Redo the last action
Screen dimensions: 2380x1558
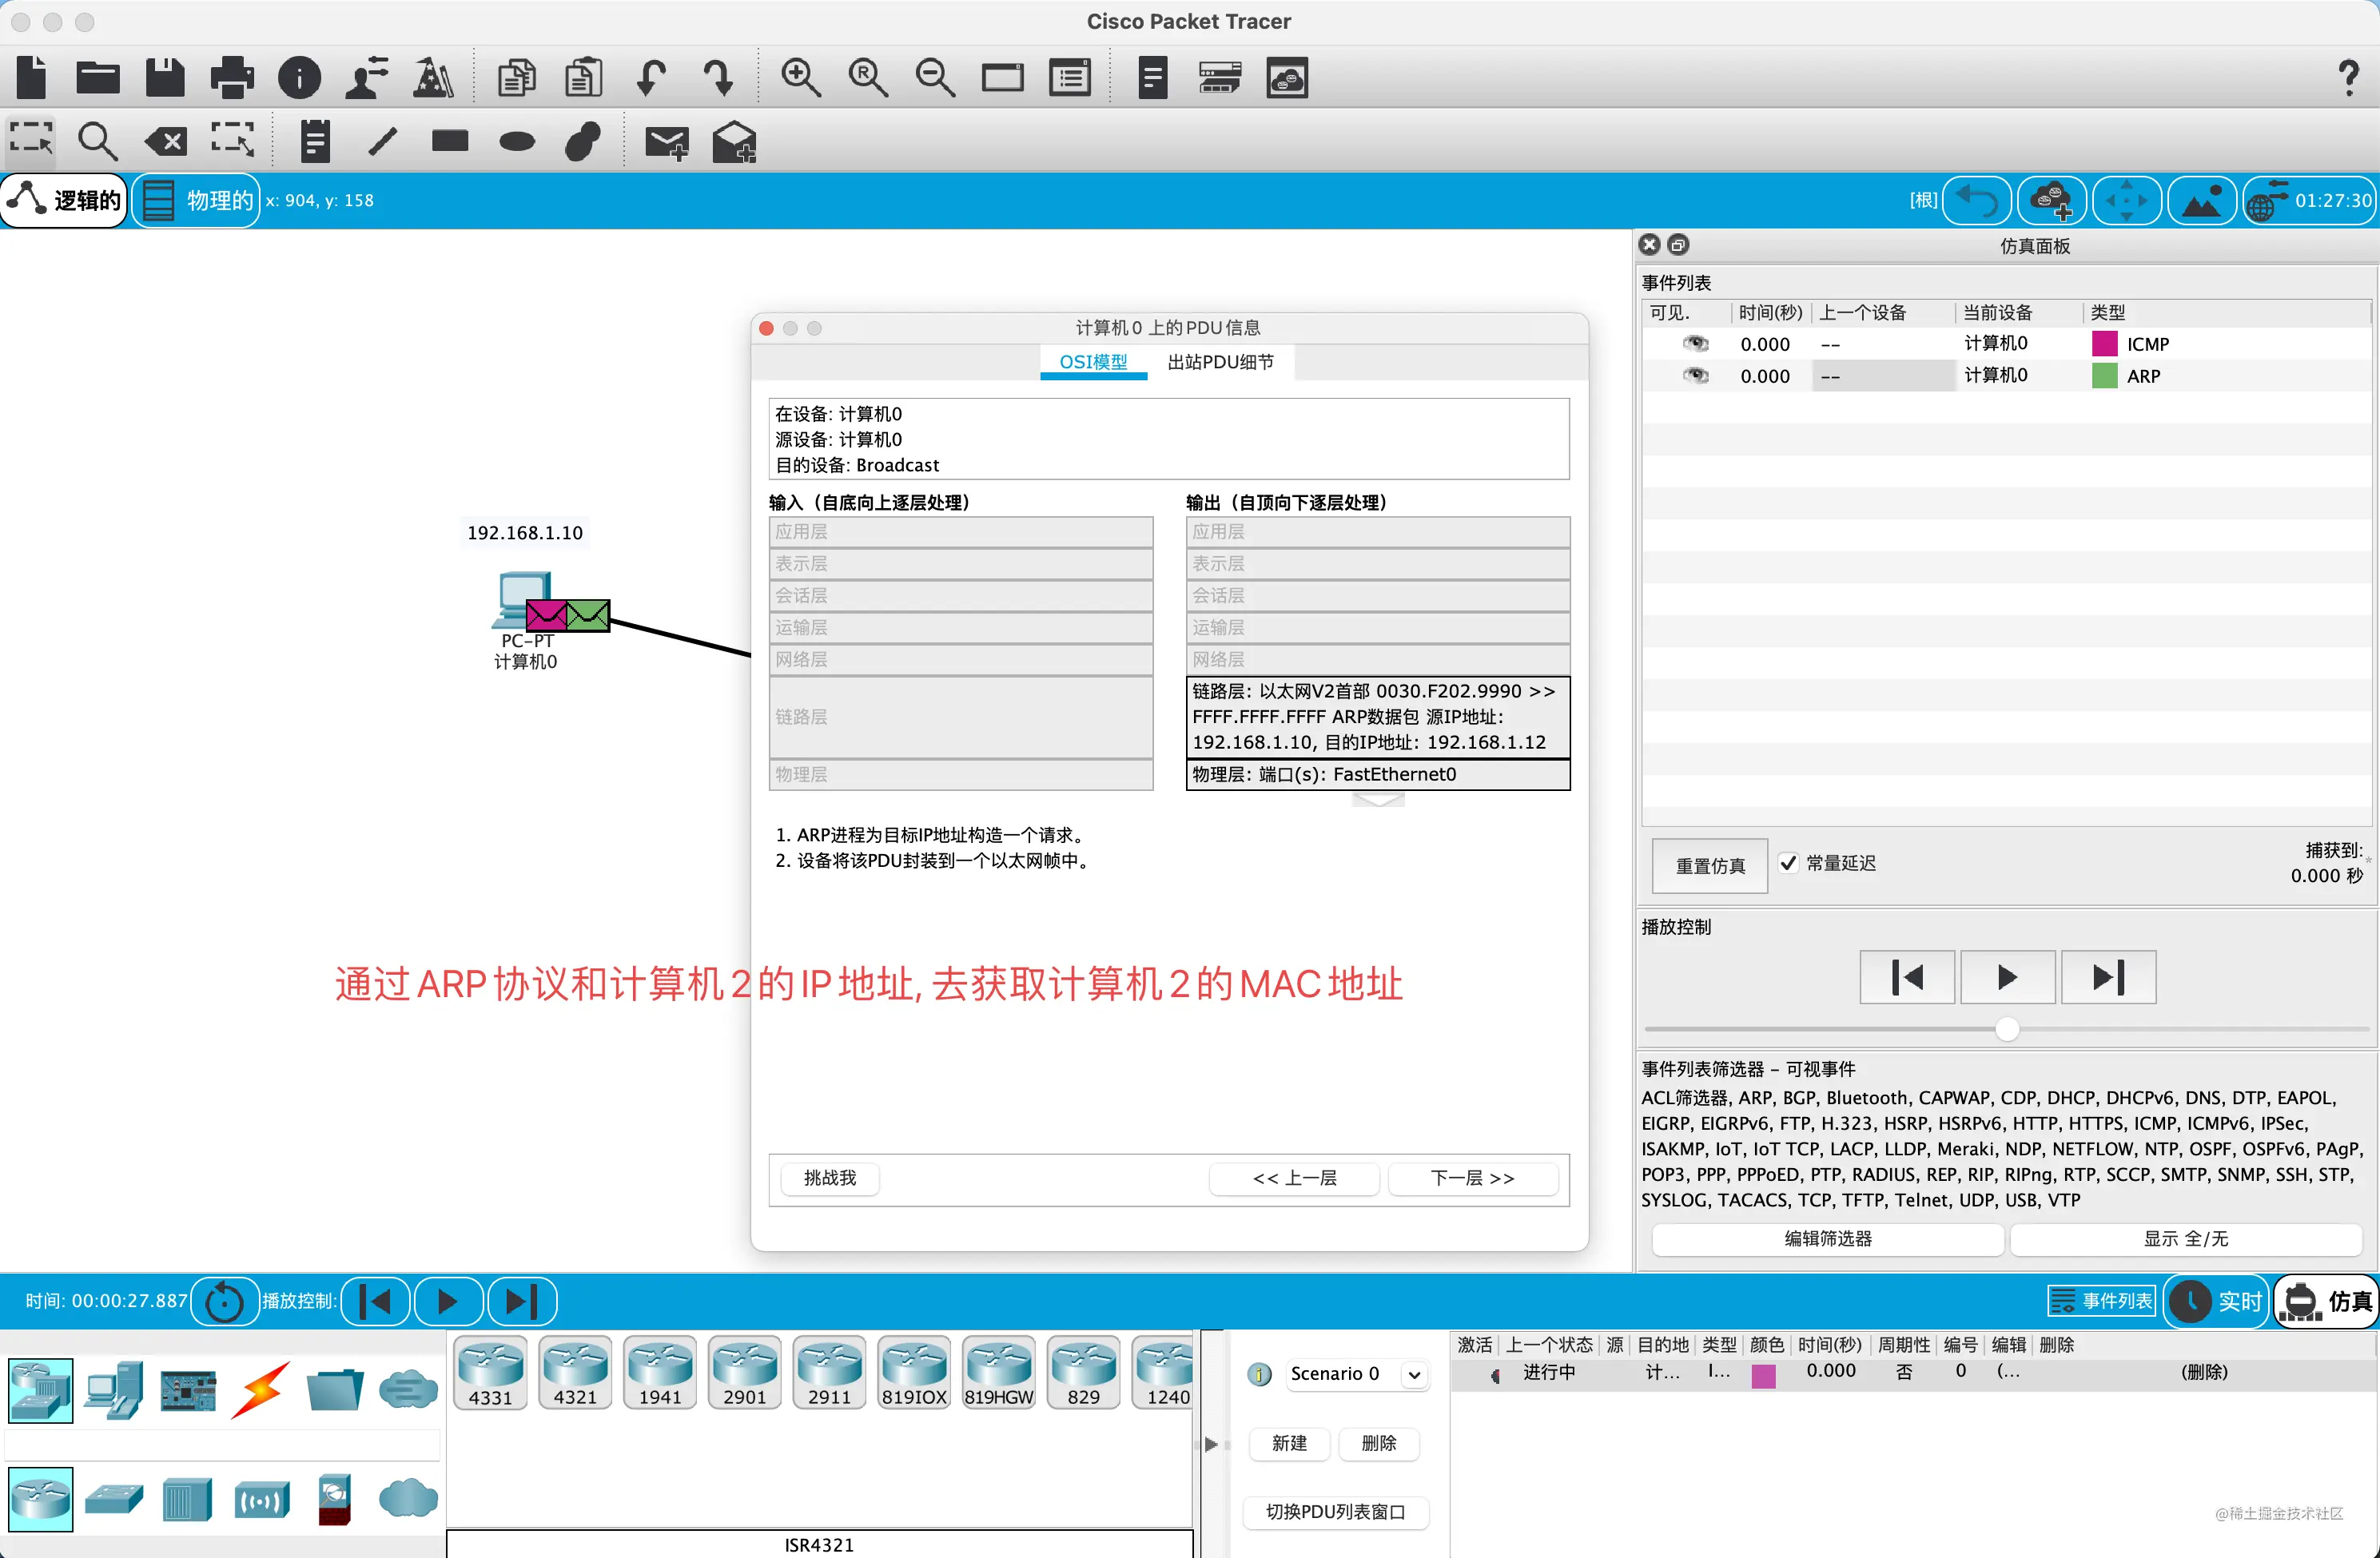[718, 77]
